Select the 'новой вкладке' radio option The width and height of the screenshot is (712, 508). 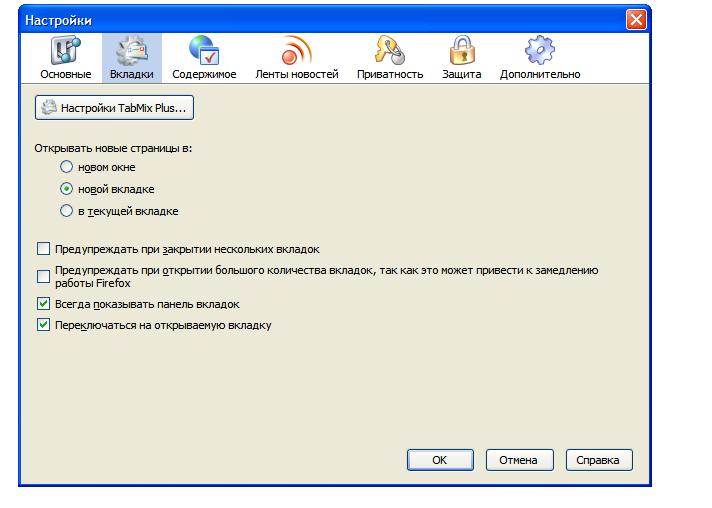[66, 188]
